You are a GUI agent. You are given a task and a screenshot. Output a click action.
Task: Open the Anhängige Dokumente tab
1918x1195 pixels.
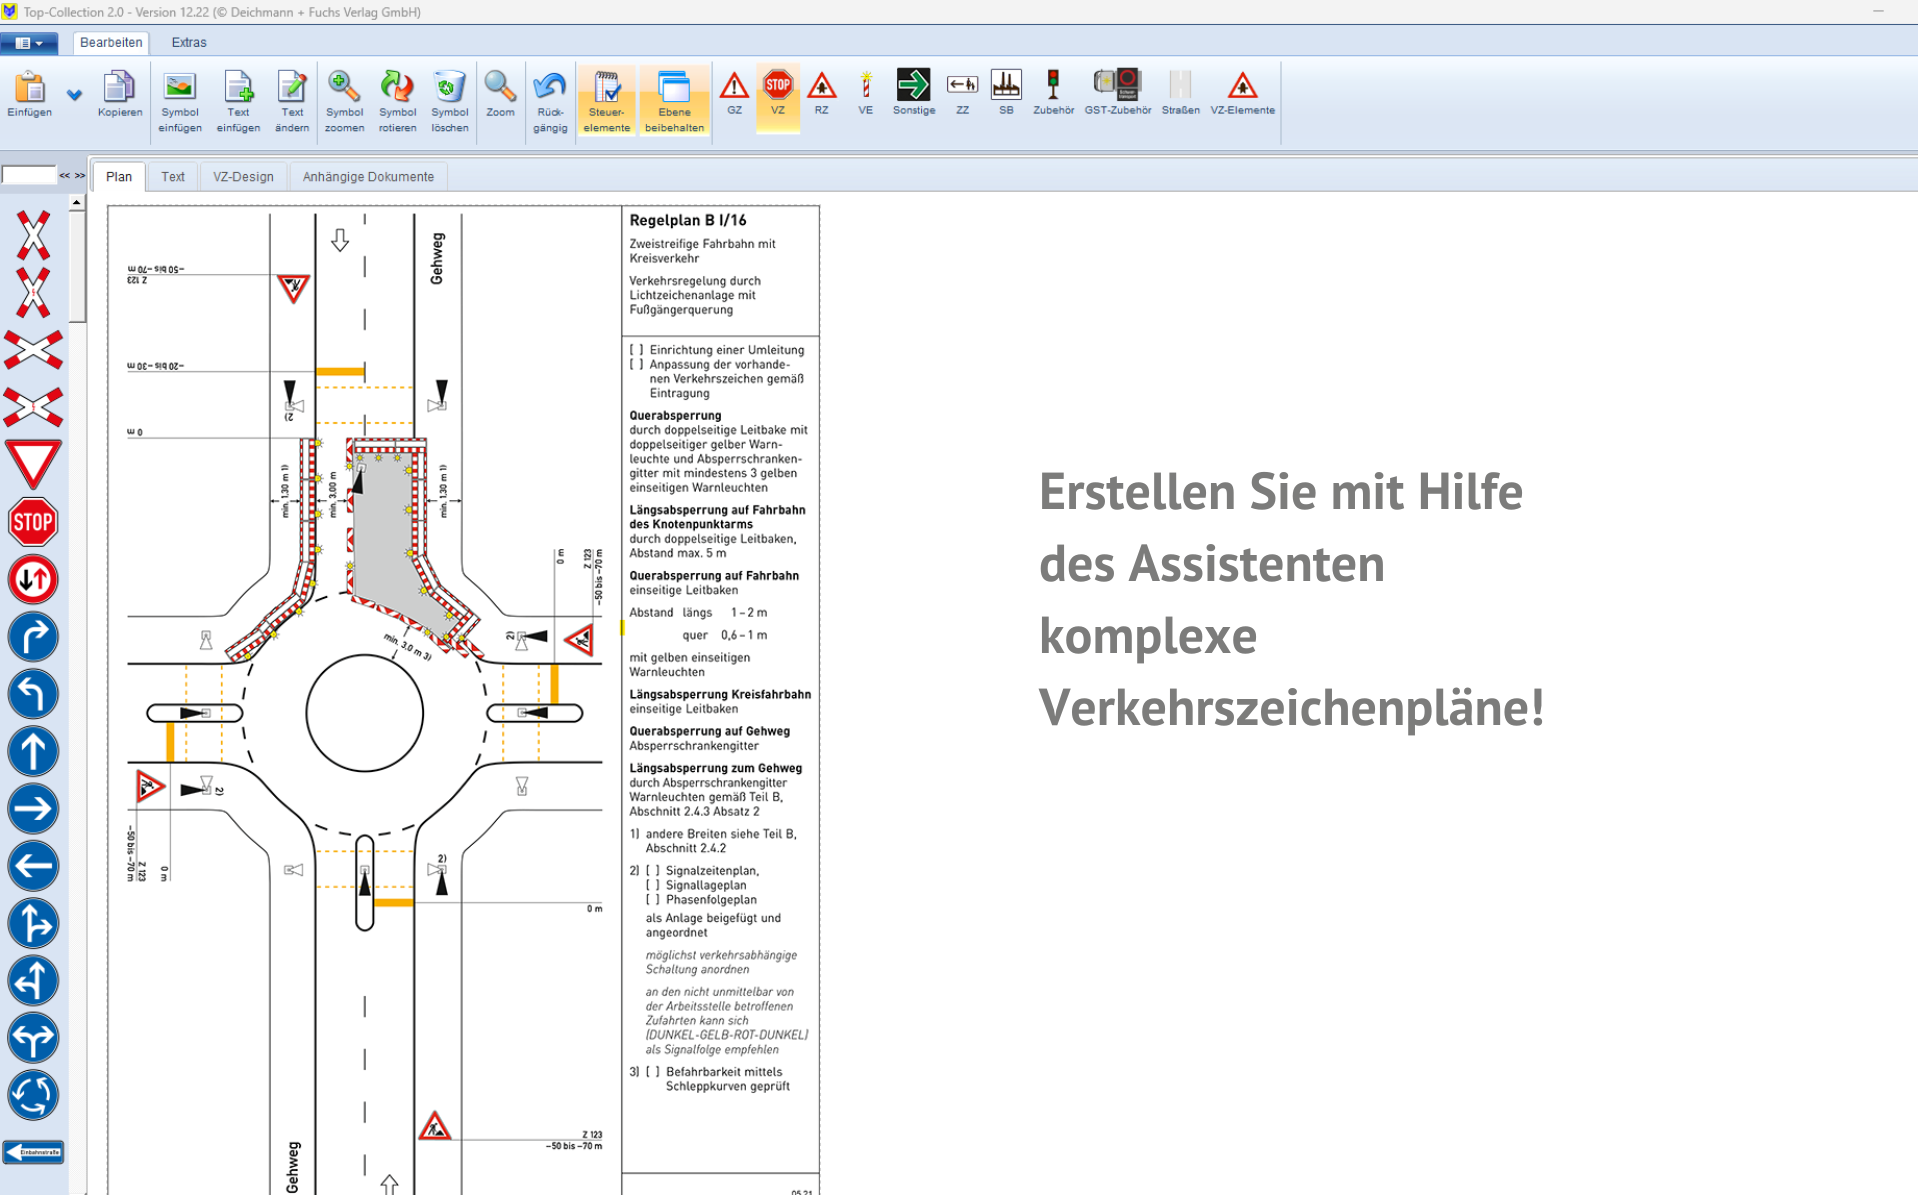[368, 177]
